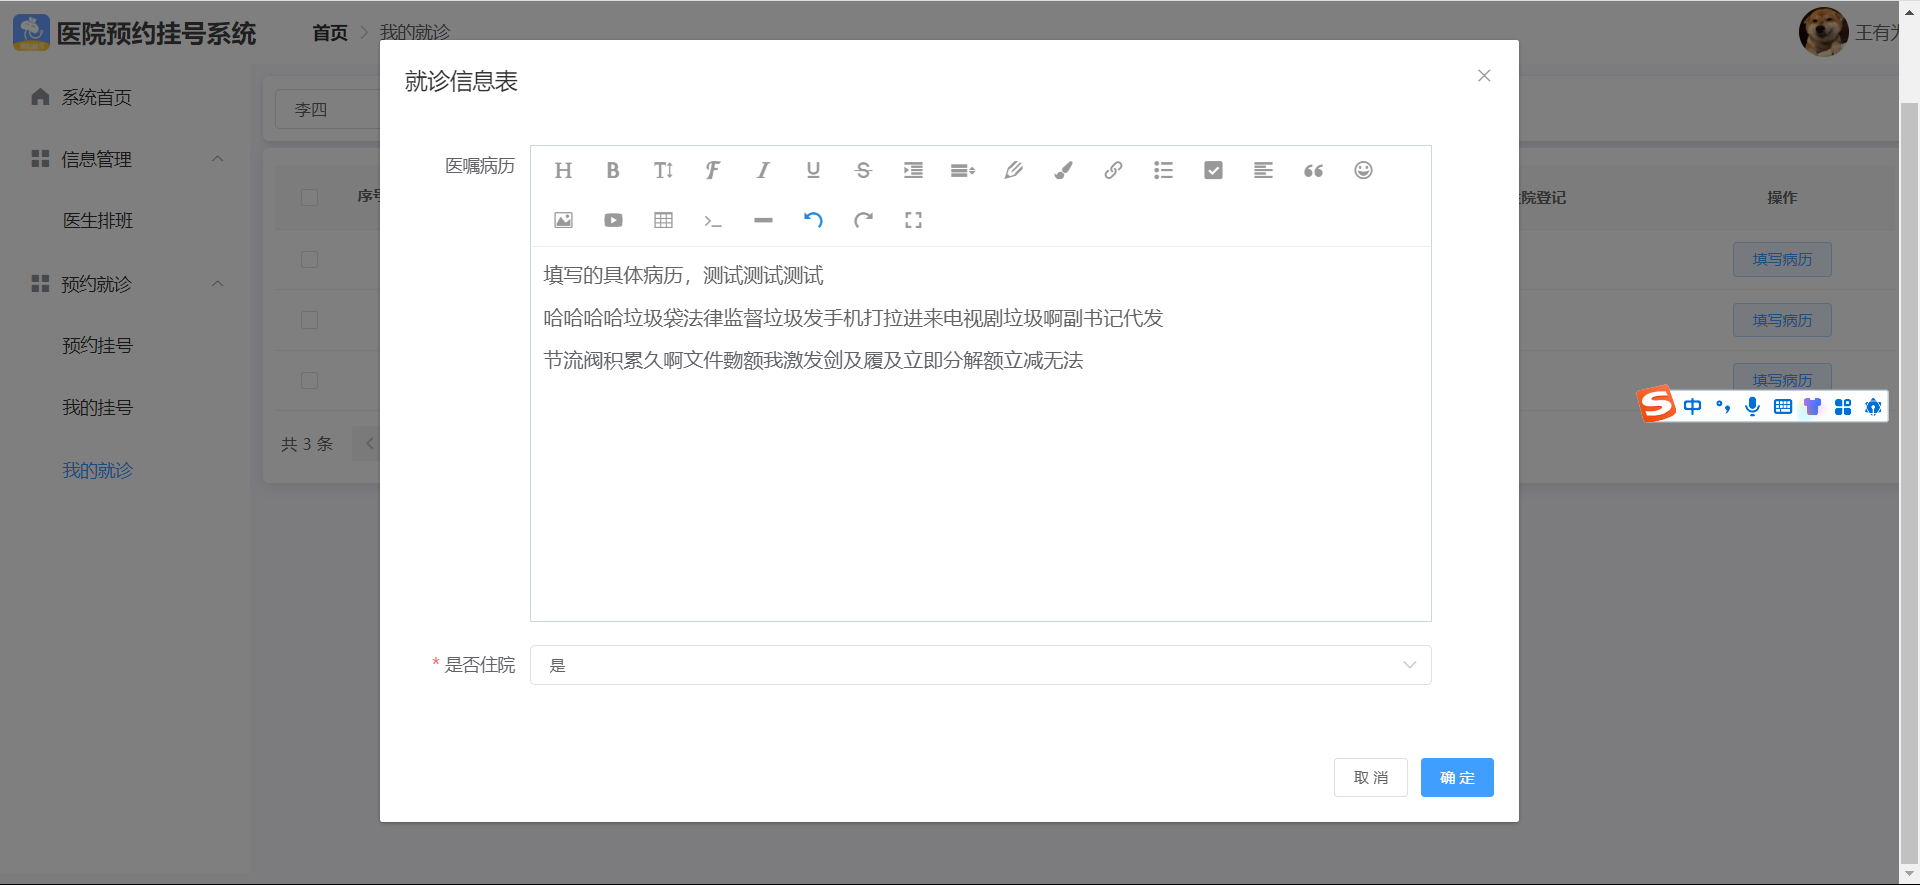The width and height of the screenshot is (1920, 885).
Task: Open the 是否住院 dropdown
Action: coord(980,665)
